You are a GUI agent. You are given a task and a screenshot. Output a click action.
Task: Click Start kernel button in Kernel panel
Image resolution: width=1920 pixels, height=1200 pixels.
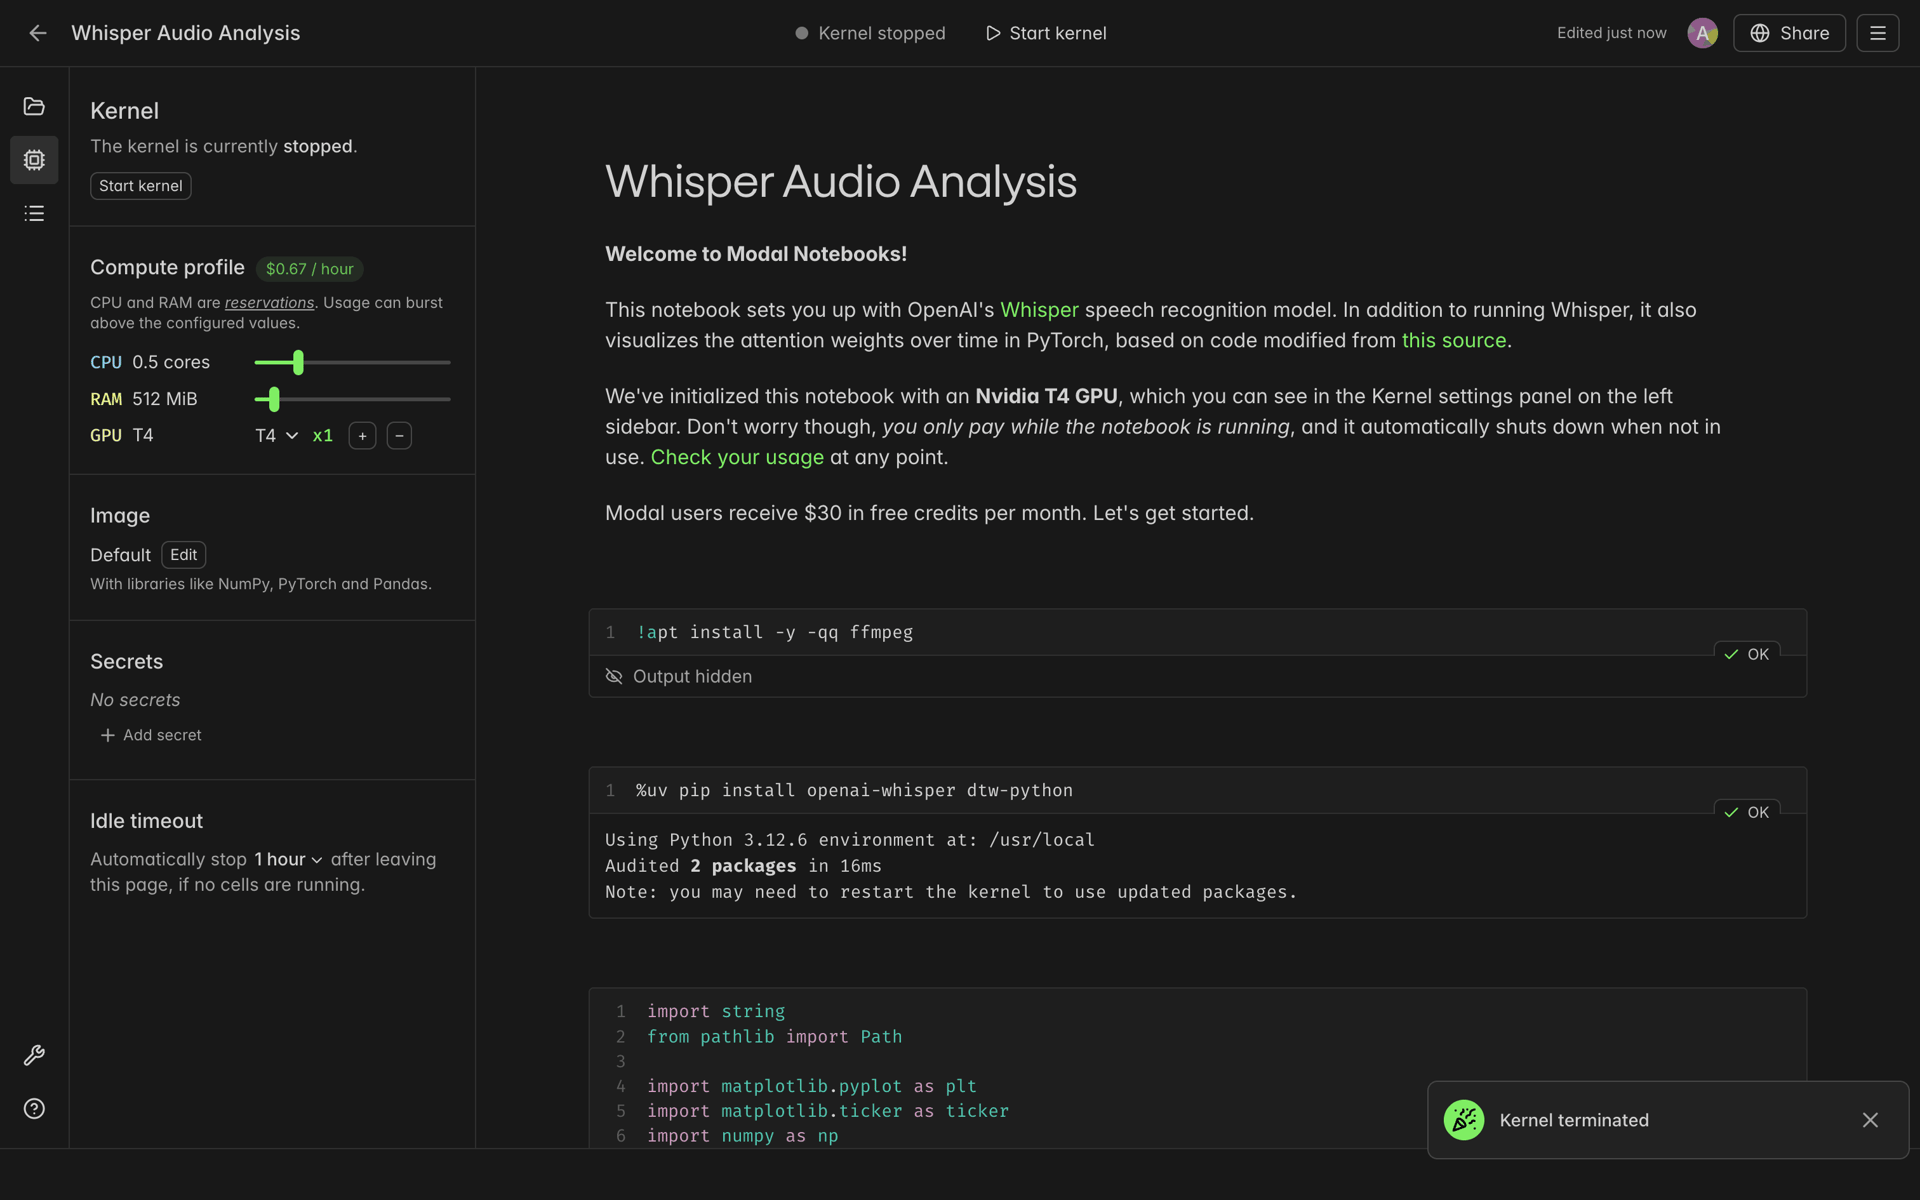[x=141, y=186]
